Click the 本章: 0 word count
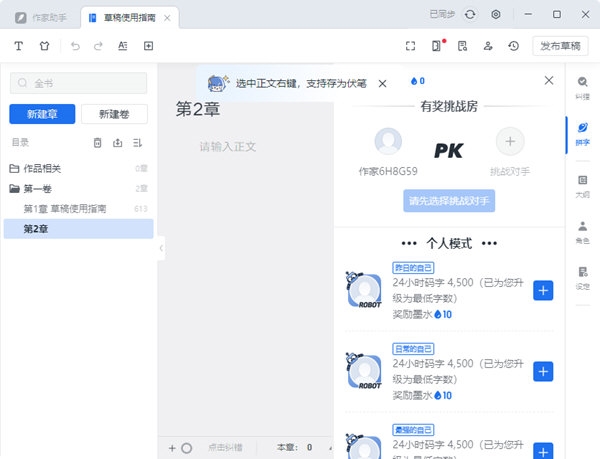The width and height of the screenshot is (600, 459). [x=295, y=448]
